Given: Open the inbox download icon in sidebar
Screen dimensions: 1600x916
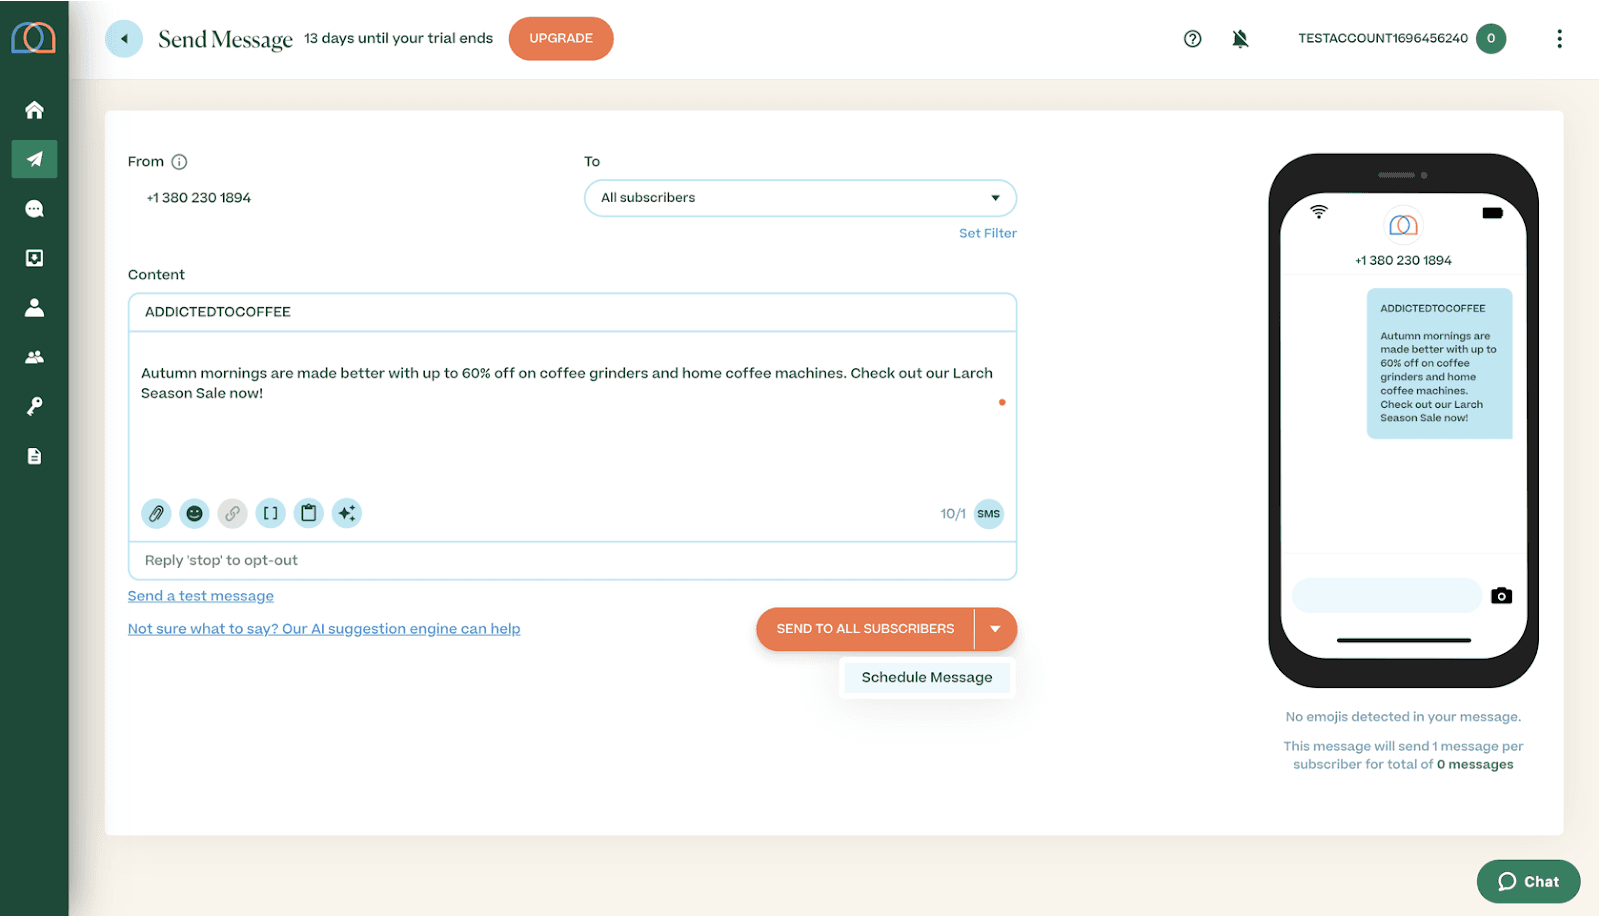Looking at the screenshot, I should (34, 258).
